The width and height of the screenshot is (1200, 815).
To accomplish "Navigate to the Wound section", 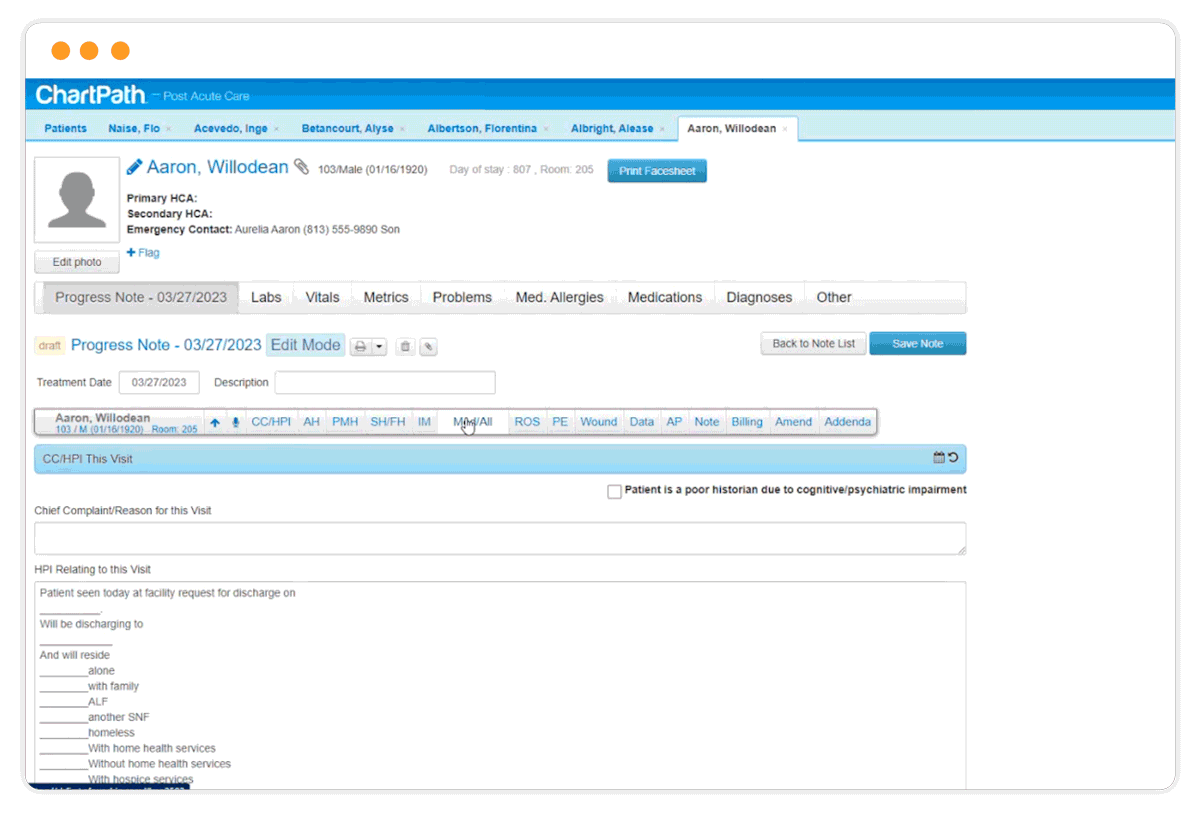I will point(598,421).
